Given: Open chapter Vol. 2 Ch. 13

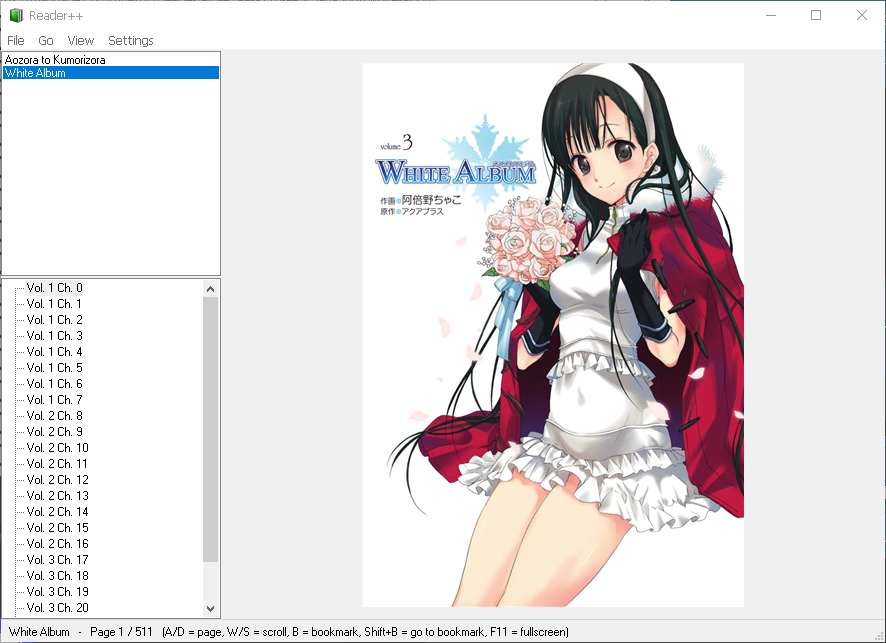Looking at the screenshot, I should (x=58, y=496).
